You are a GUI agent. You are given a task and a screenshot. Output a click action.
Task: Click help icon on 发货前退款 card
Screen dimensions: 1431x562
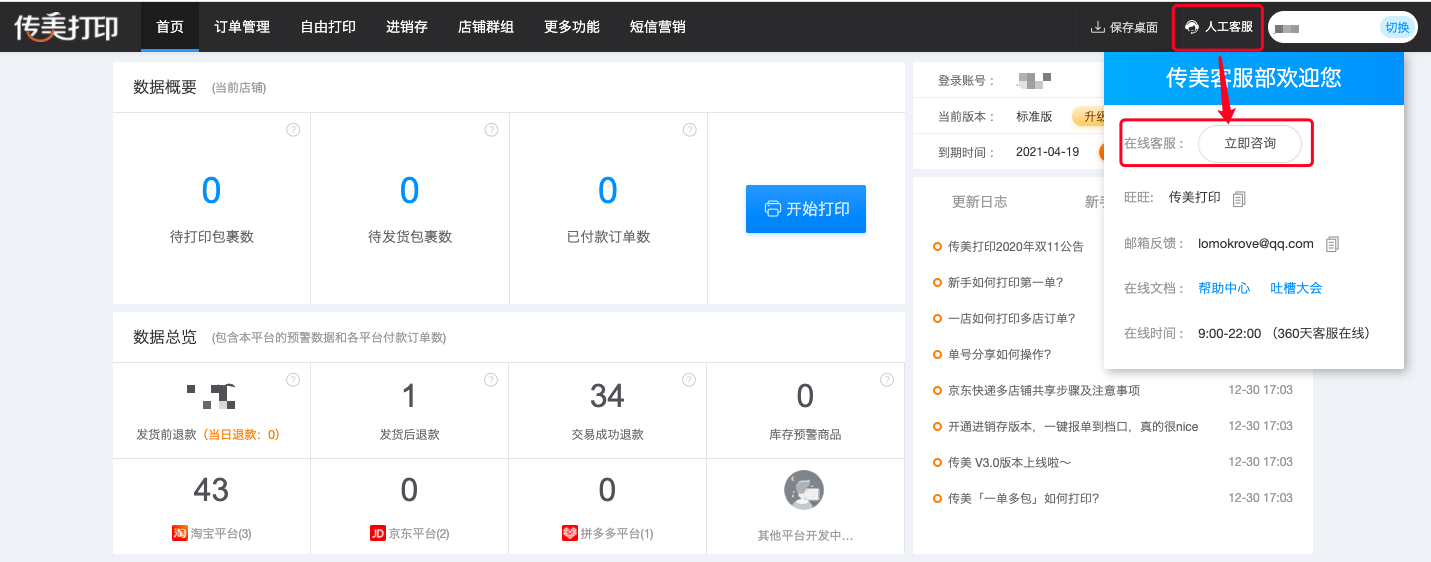click(293, 380)
